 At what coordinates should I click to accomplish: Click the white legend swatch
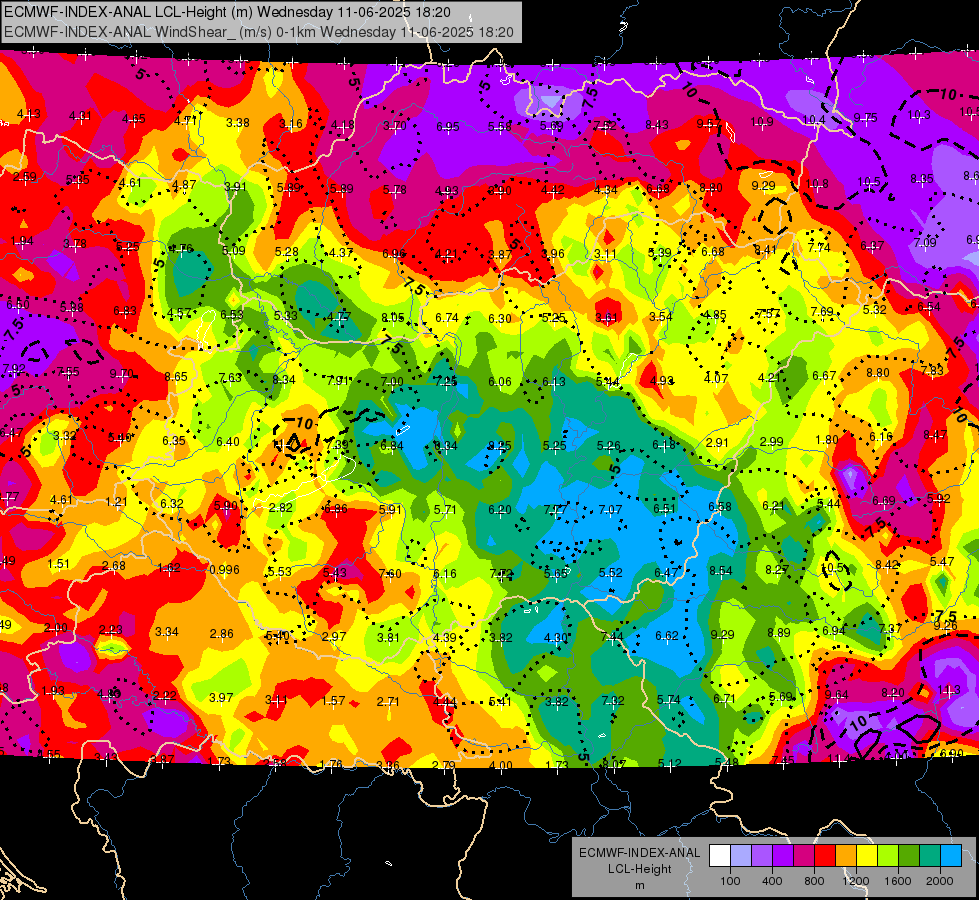coord(719,856)
